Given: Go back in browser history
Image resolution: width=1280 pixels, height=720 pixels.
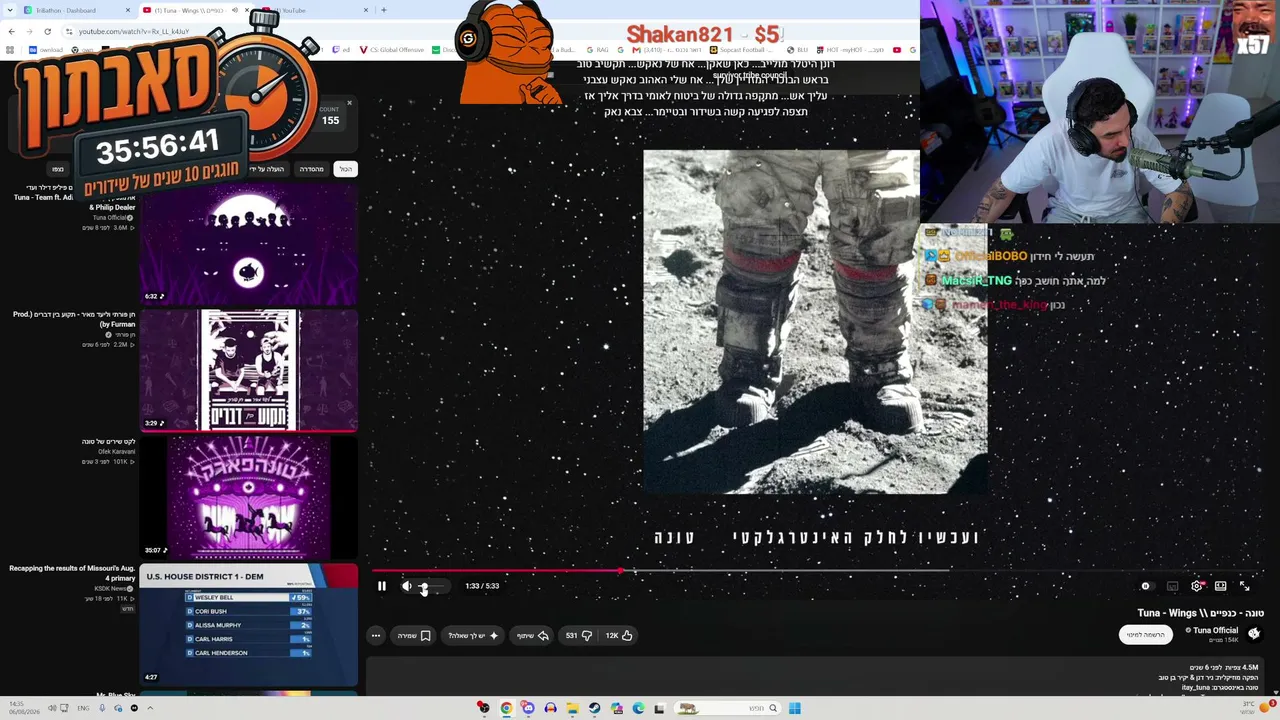Looking at the screenshot, I should [11, 31].
